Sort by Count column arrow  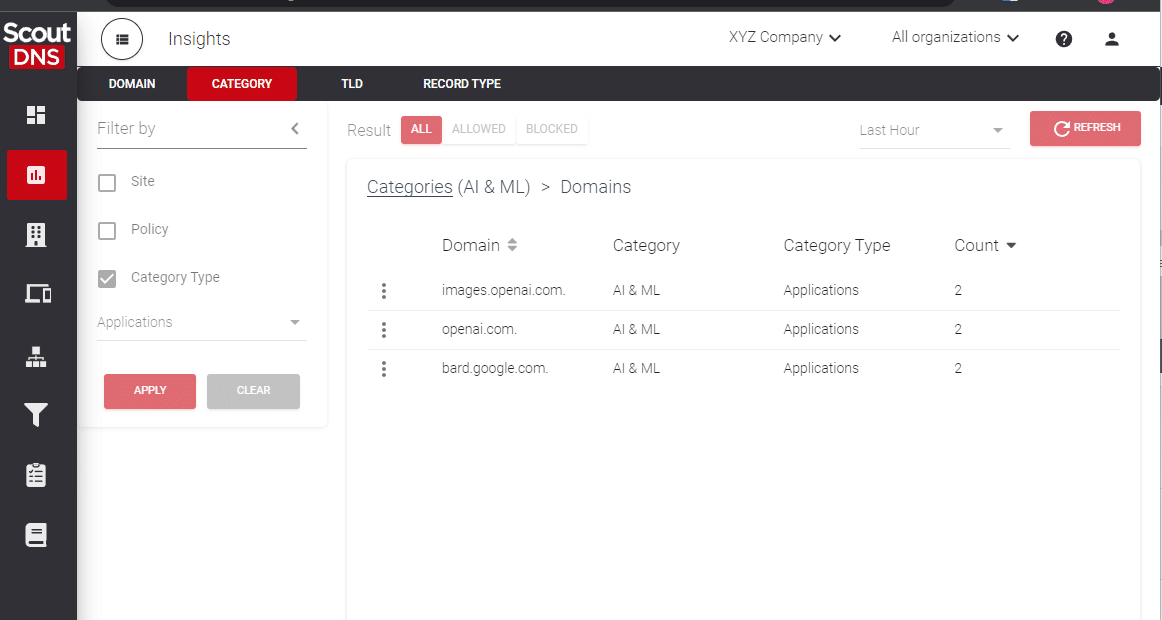coord(1012,246)
